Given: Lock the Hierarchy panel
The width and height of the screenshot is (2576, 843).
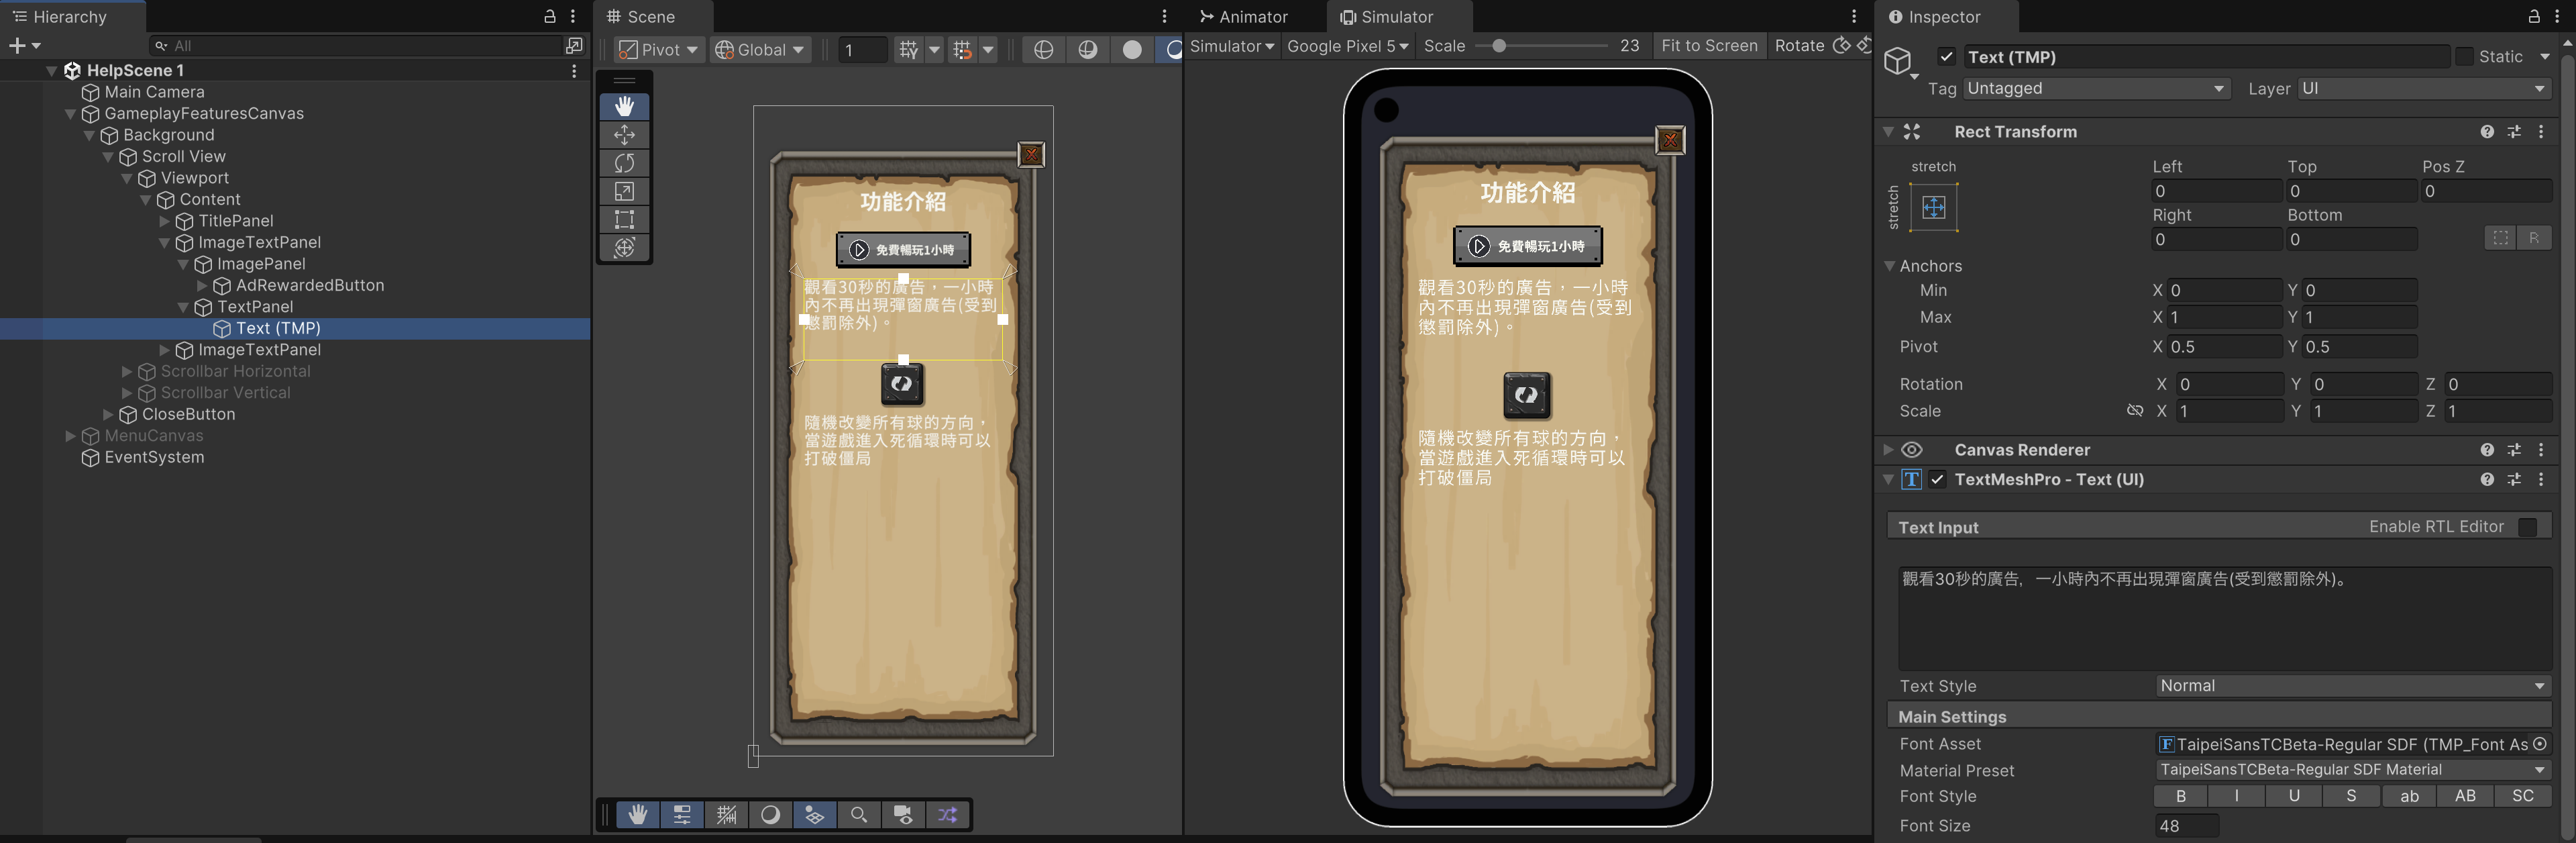Looking at the screenshot, I should coord(549,17).
